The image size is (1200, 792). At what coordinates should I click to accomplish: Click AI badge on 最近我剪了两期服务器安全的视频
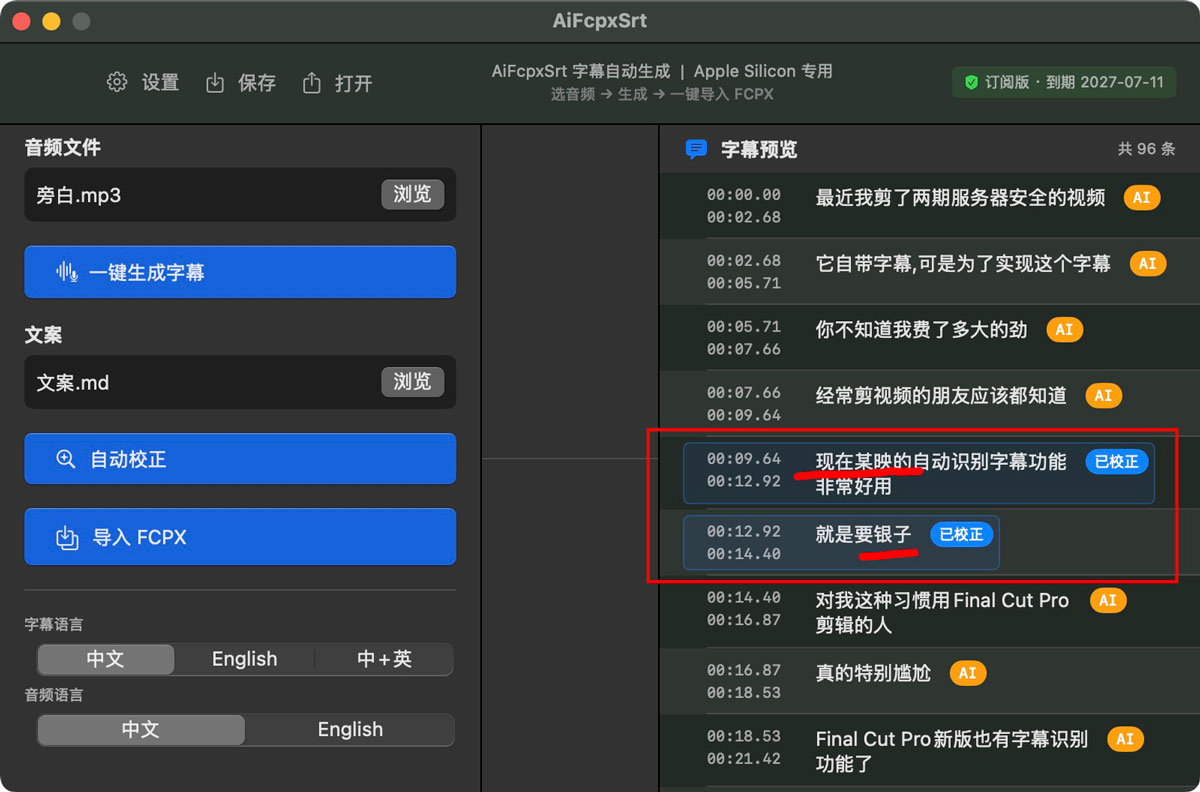point(1142,197)
